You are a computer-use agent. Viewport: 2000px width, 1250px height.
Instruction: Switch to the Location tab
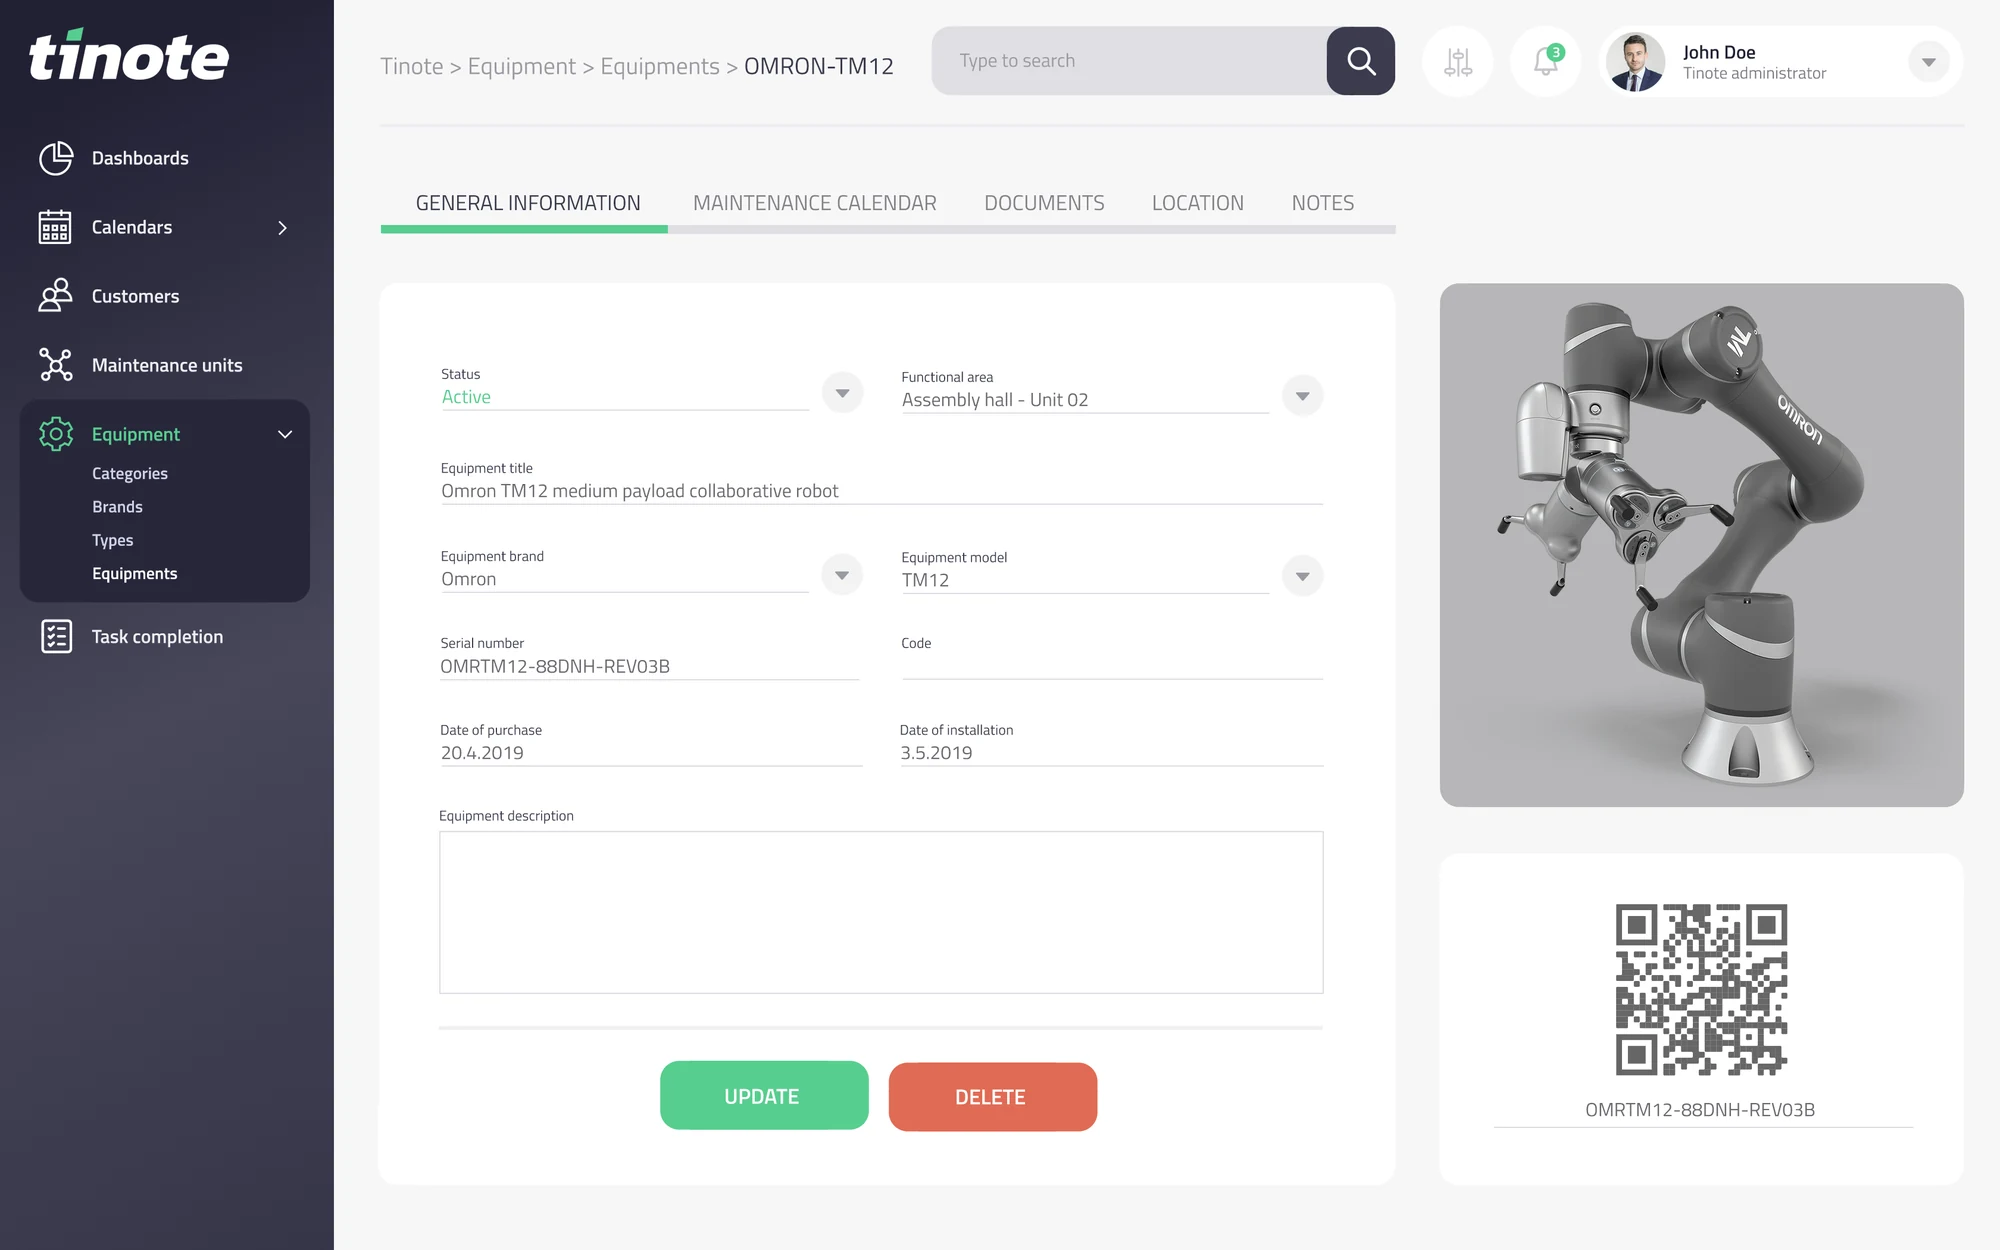1197,203
